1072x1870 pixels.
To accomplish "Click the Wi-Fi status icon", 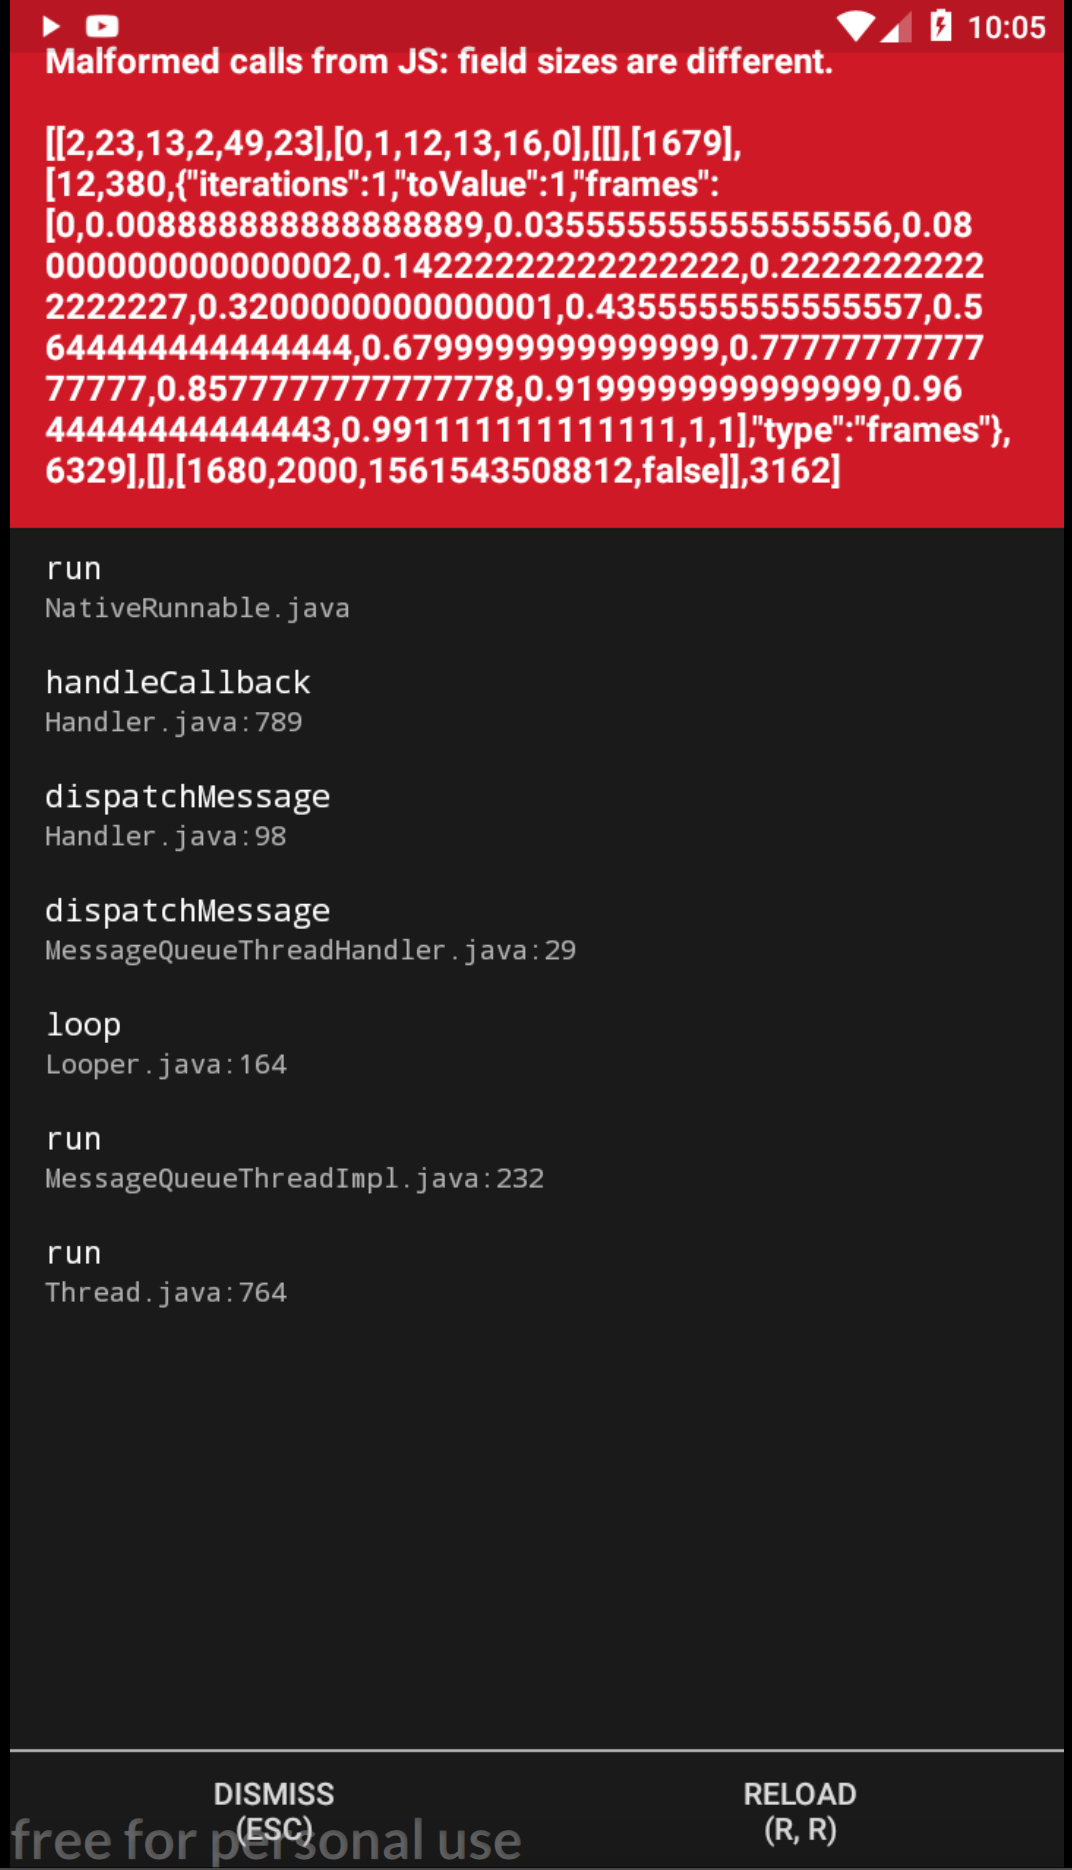I will pyautogui.click(x=855, y=27).
